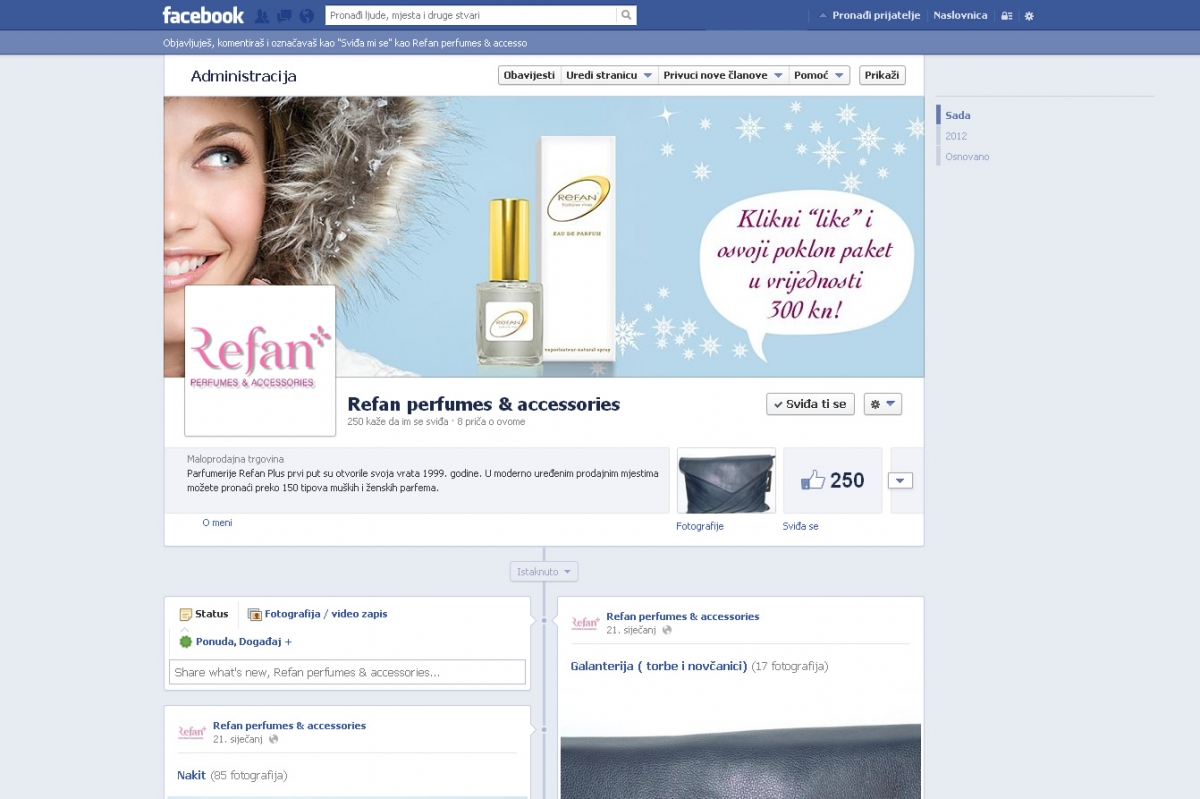Expand more page apps arrow
This screenshot has height=799, width=1200.
[900, 481]
